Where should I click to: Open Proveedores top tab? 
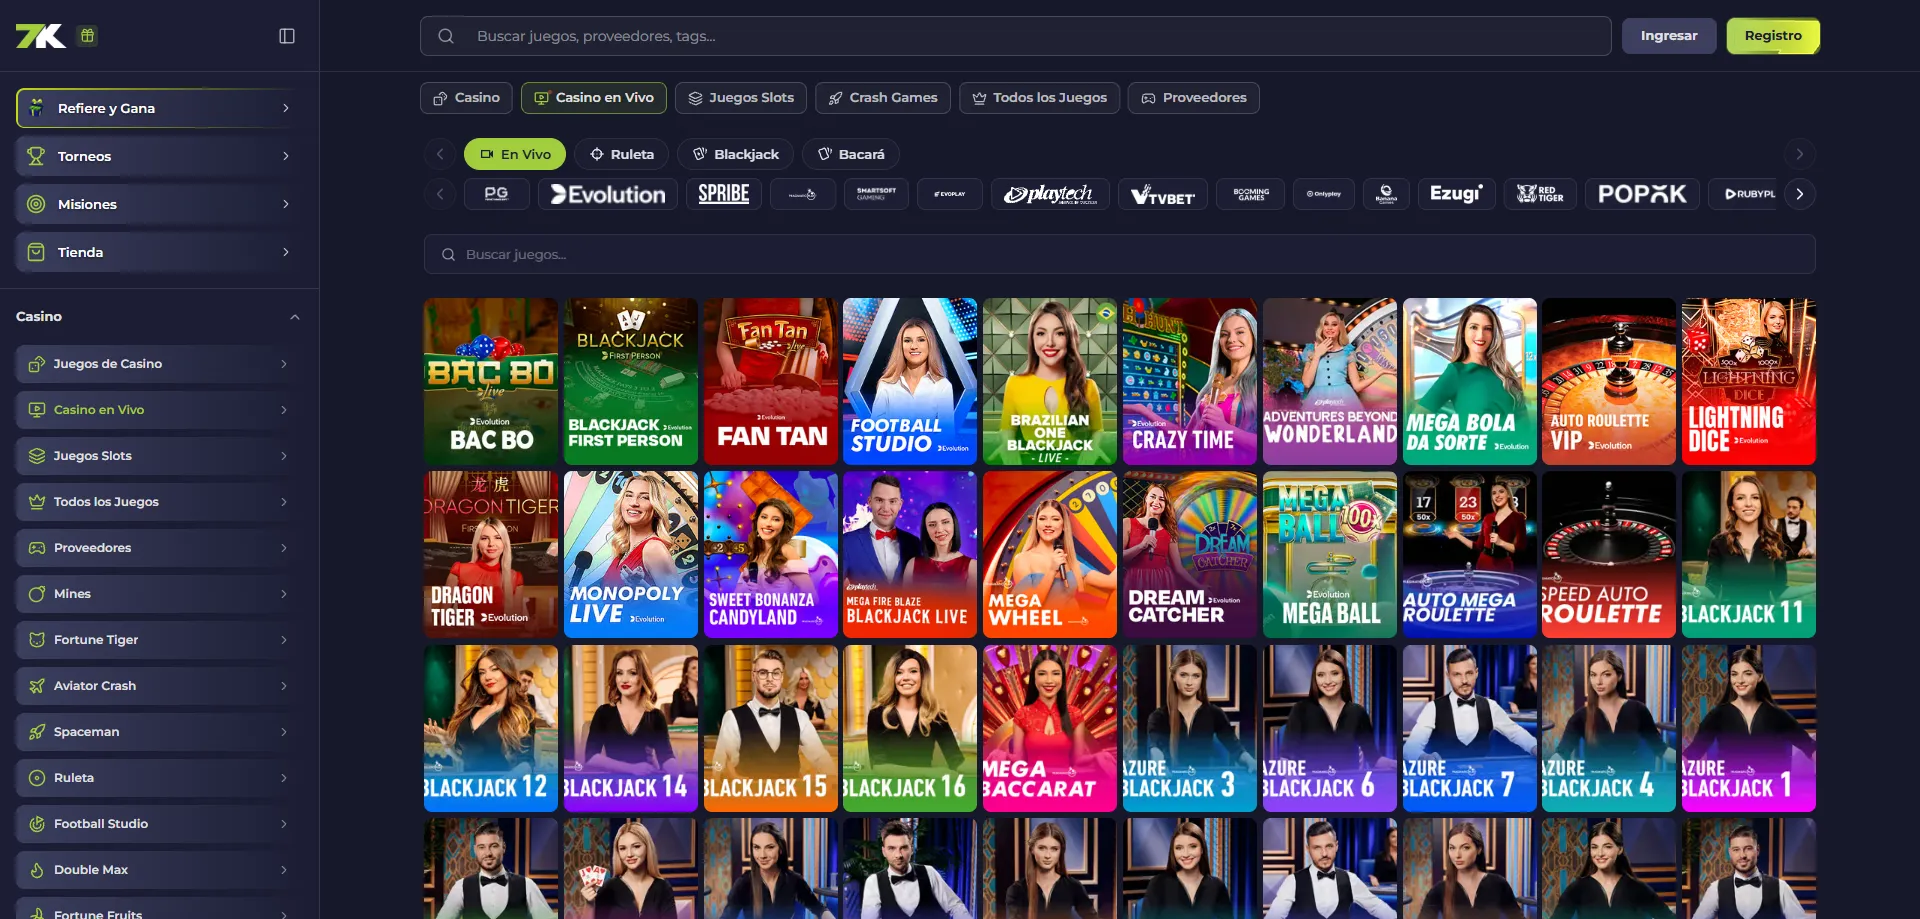[1194, 98]
